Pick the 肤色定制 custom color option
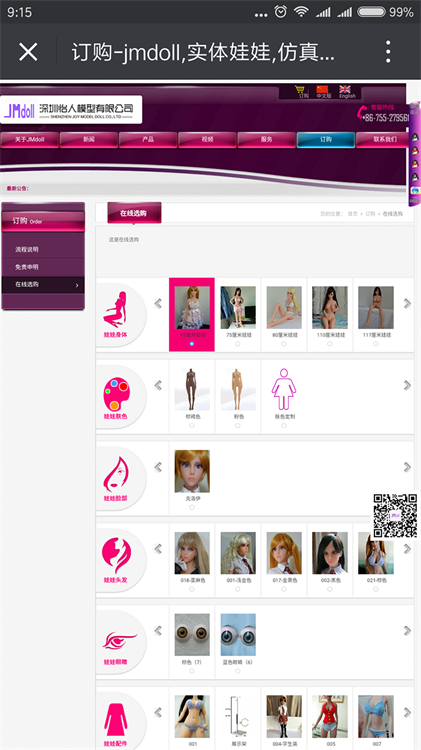The width and height of the screenshot is (421, 750). pyautogui.click(x=284, y=395)
